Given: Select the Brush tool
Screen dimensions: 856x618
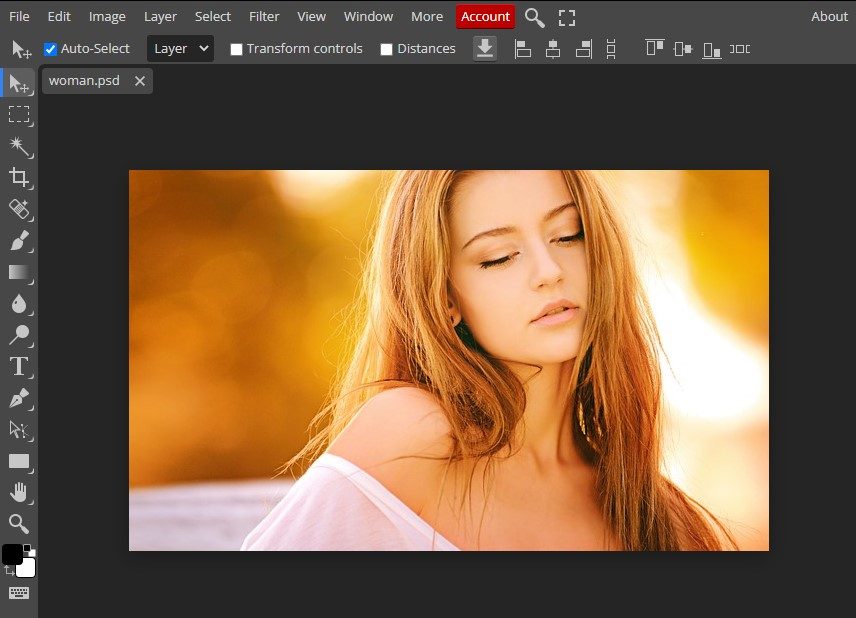Looking at the screenshot, I should tap(18, 241).
